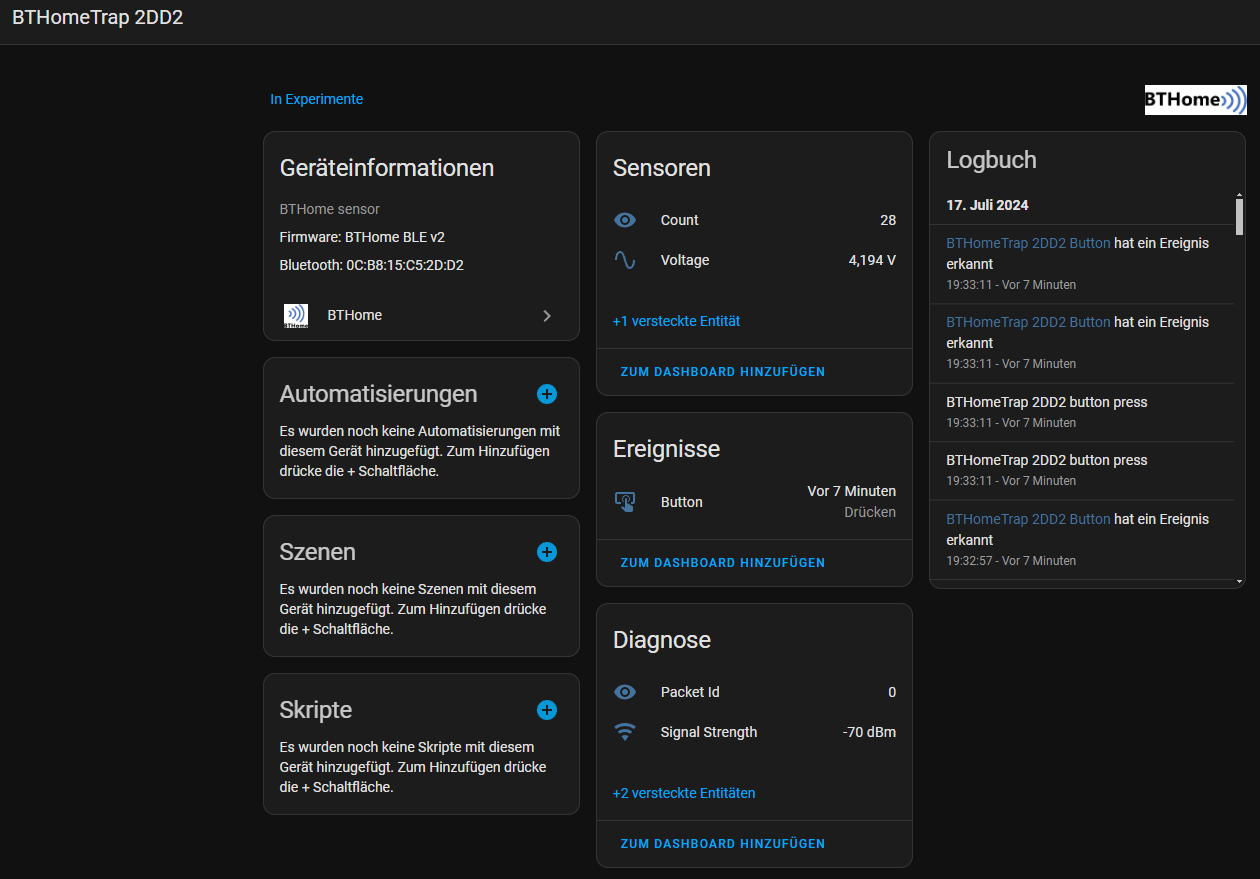The width and height of the screenshot is (1260, 879).
Task: Open the Packet Id diagnostic row
Action: [x=755, y=692]
